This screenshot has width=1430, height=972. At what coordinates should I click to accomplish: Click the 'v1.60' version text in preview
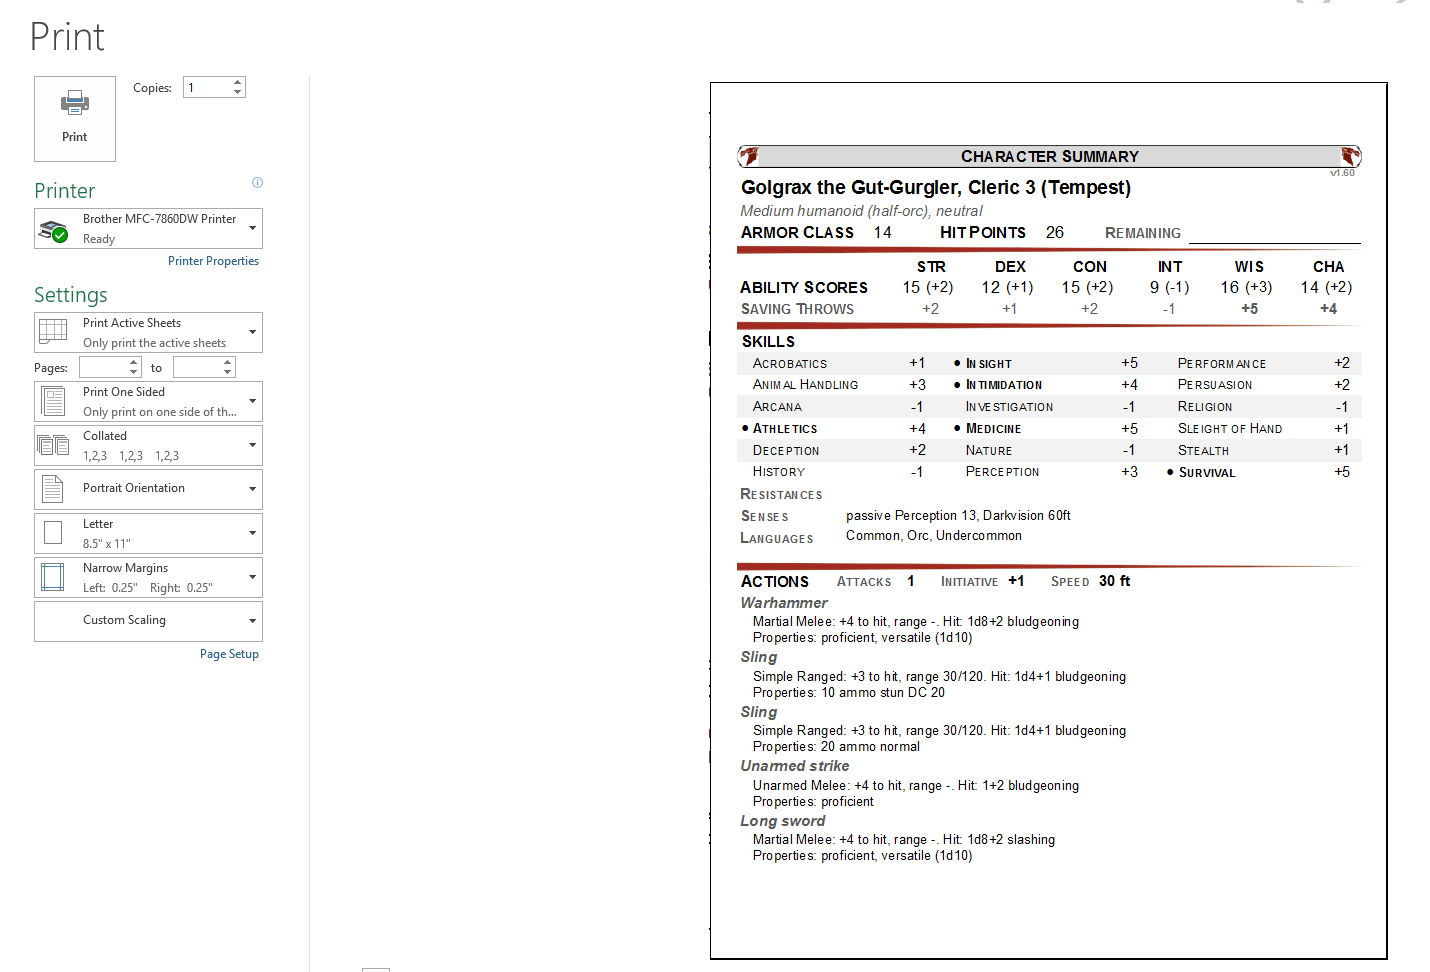tap(1342, 173)
